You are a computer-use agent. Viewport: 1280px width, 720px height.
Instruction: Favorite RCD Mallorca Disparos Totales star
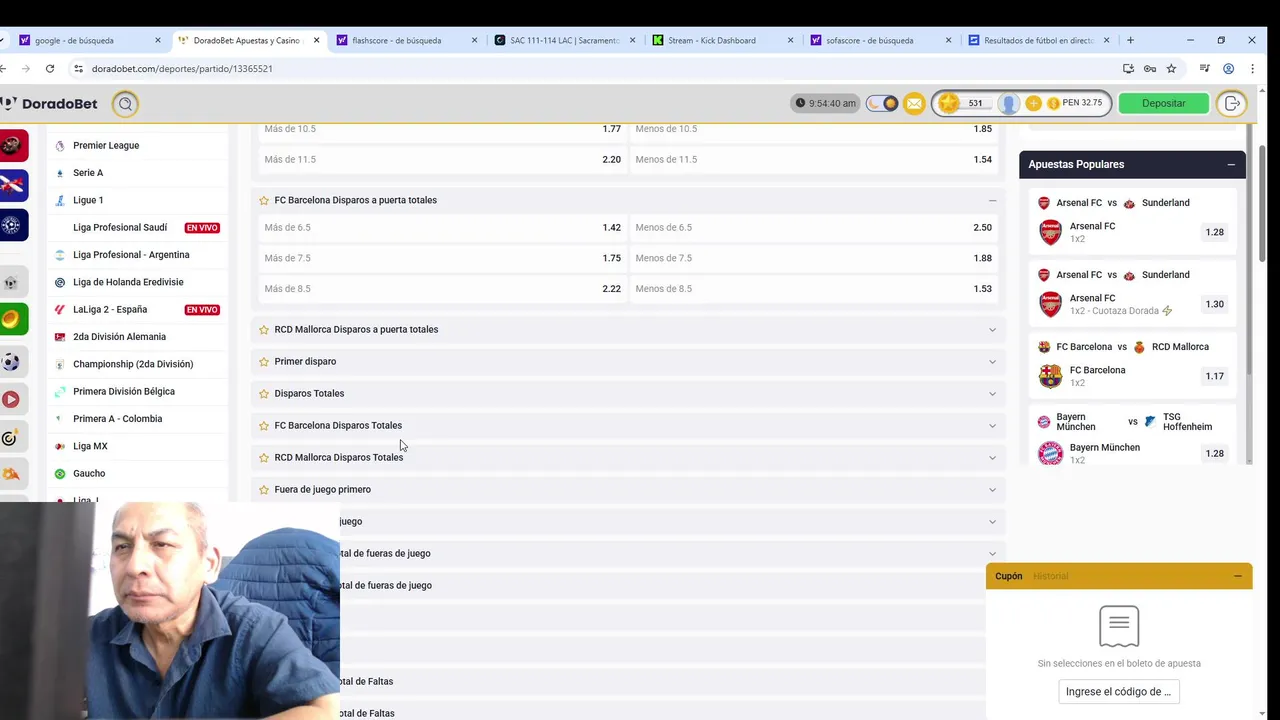click(x=264, y=457)
